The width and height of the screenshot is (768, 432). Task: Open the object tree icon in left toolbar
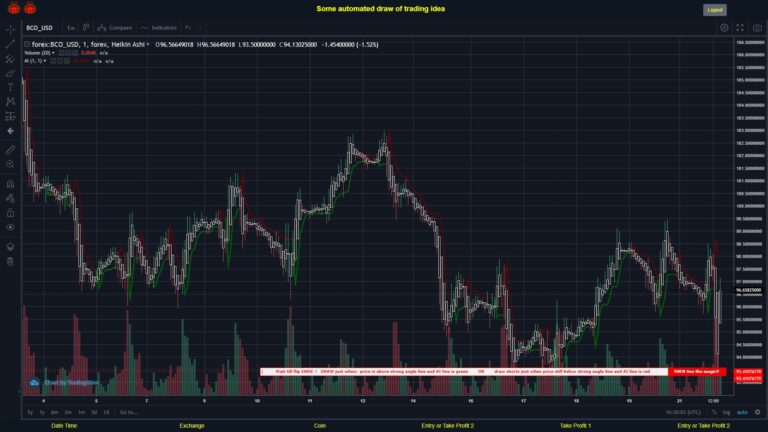click(x=10, y=246)
